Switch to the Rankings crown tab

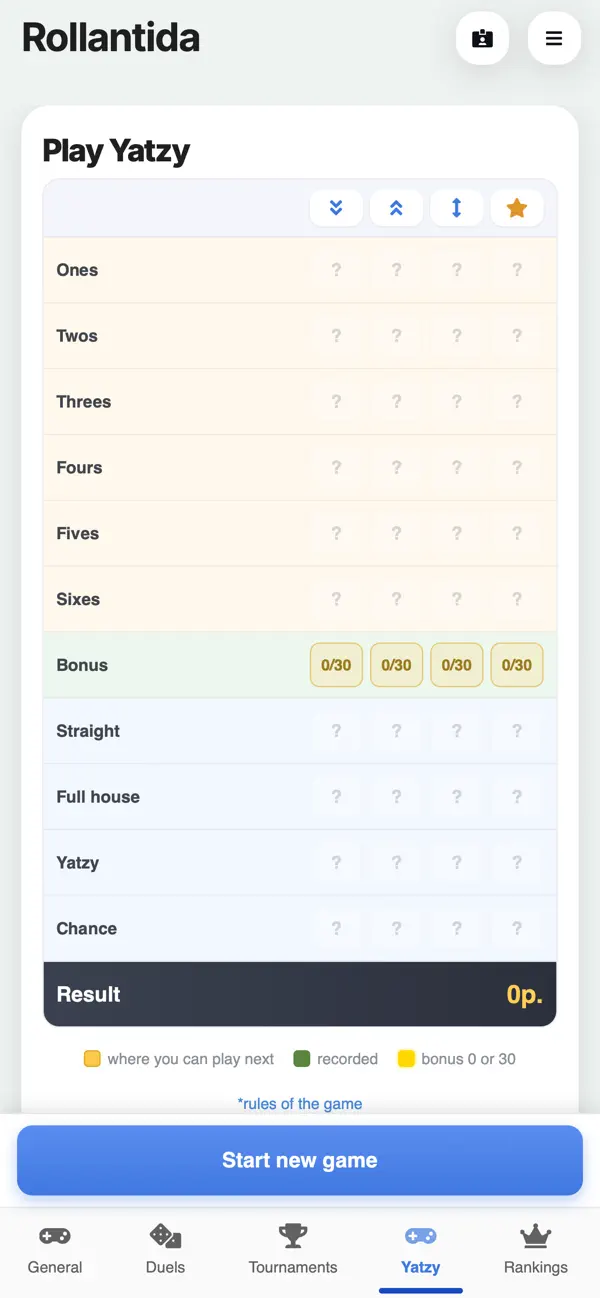click(x=536, y=1249)
